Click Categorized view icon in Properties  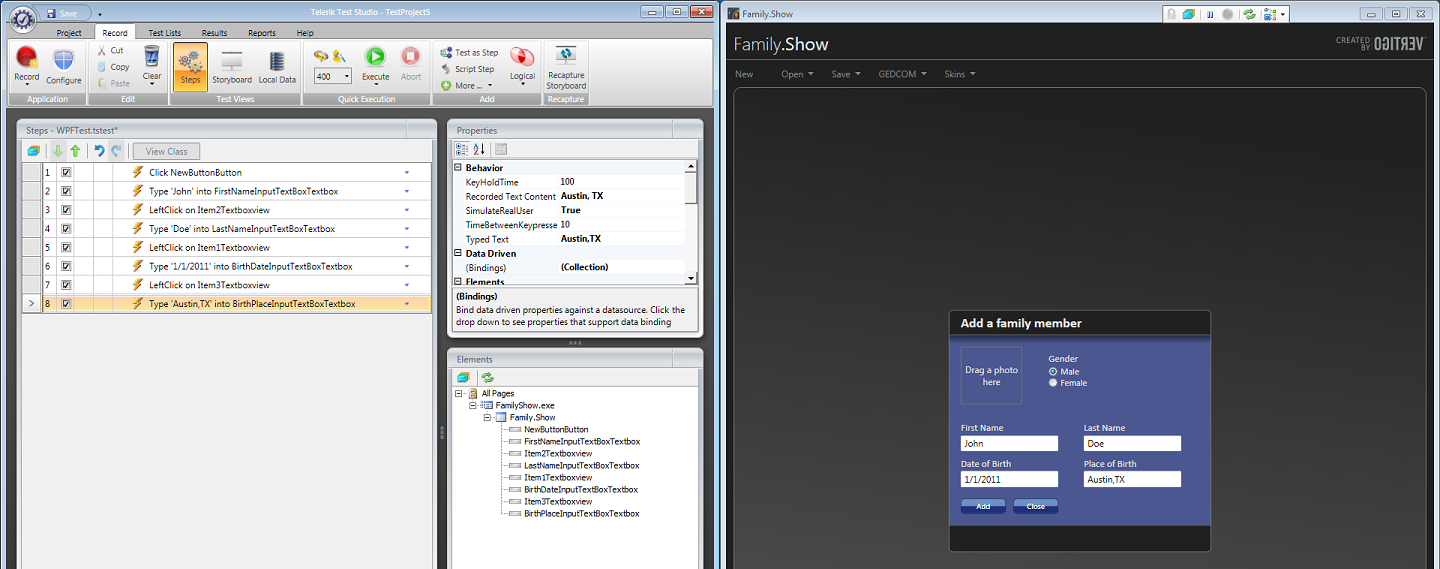coord(461,149)
